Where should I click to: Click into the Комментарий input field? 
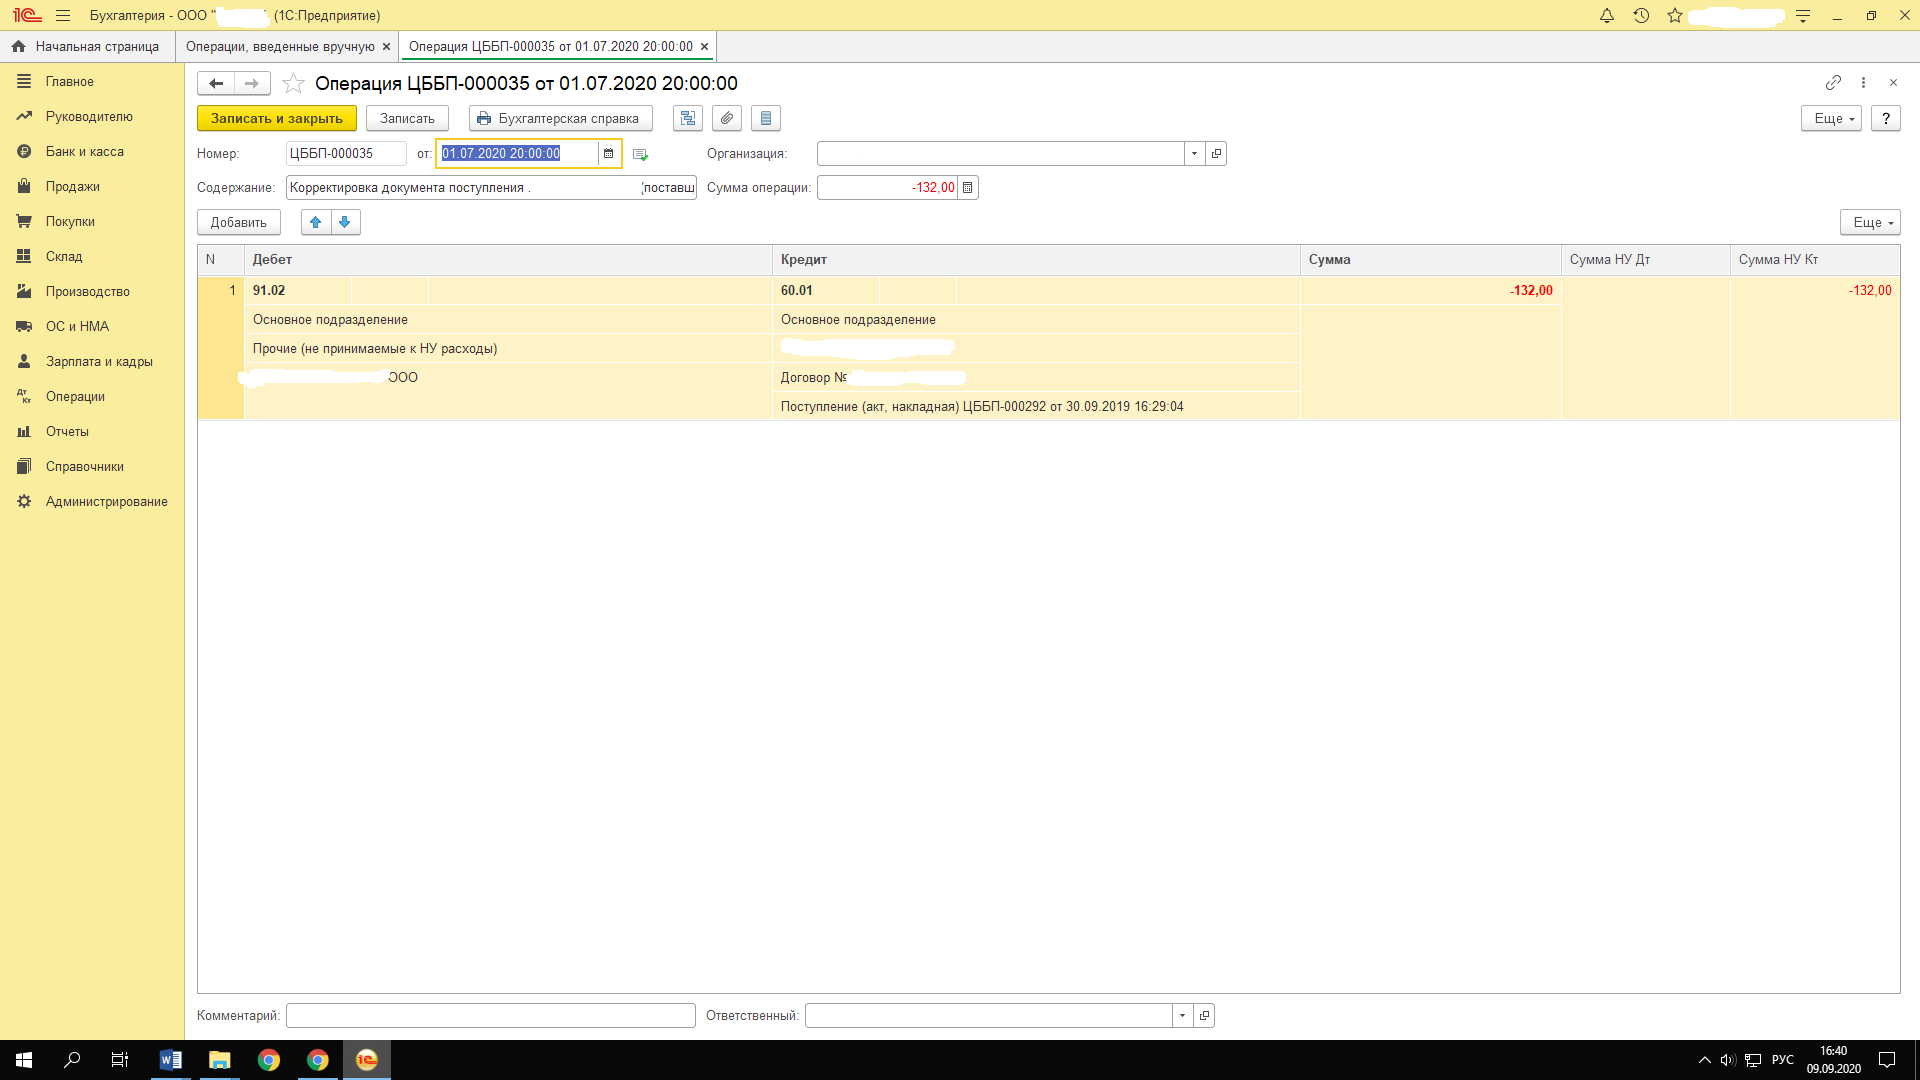tap(490, 1015)
